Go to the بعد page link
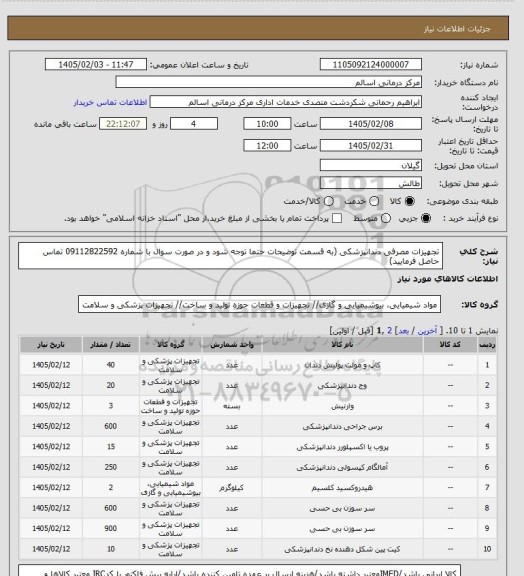Screen dimensions: 524x576 403,331
